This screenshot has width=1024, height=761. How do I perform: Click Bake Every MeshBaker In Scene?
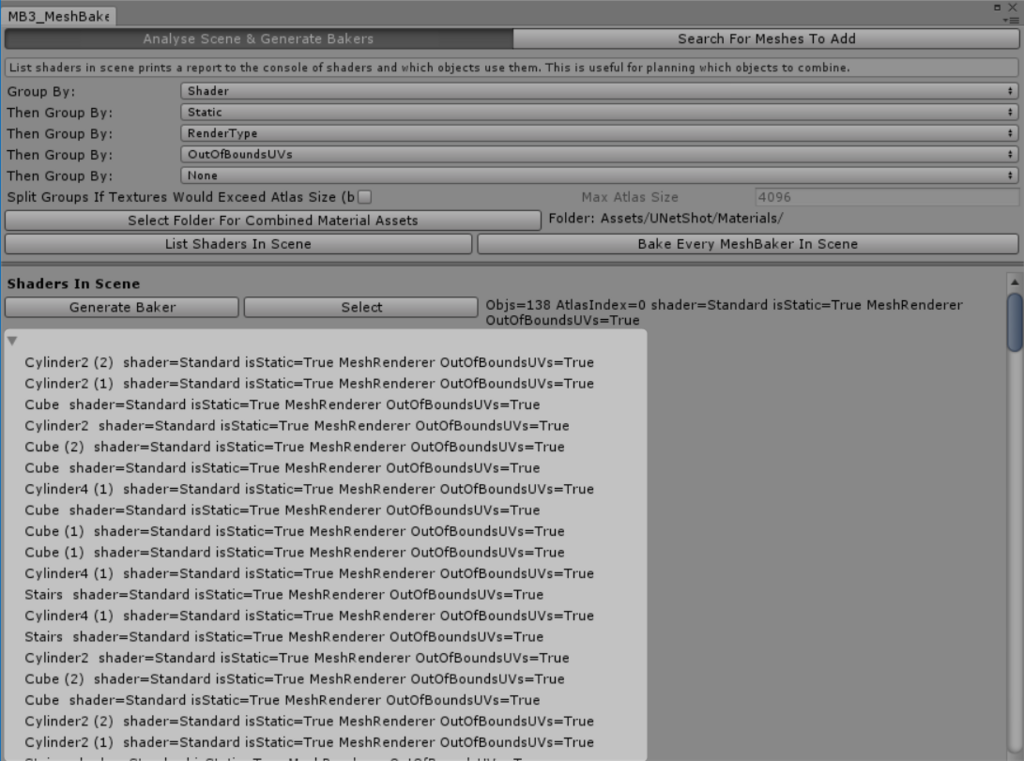tap(748, 244)
